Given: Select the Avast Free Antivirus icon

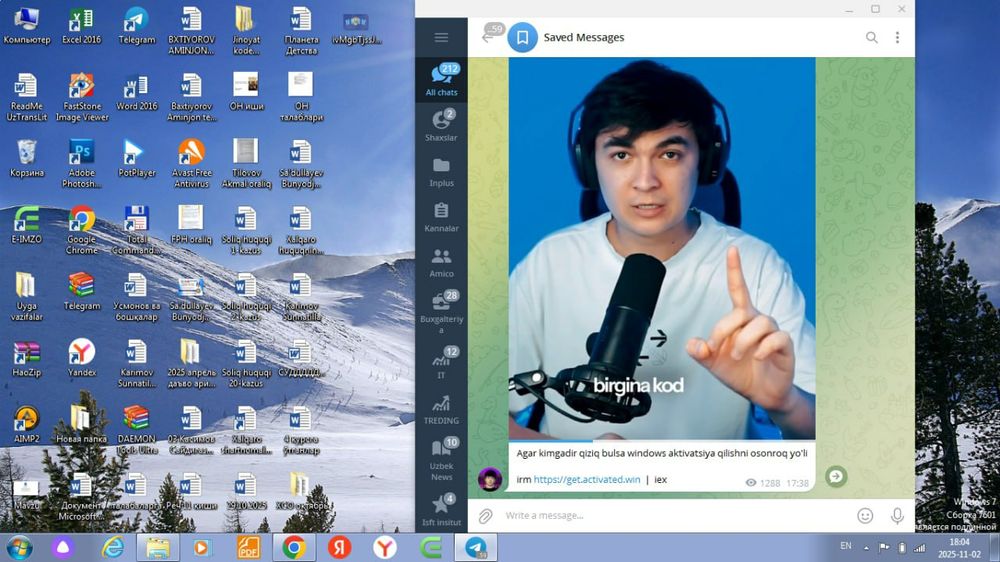Looking at the screenshot, I should (191, 165).
